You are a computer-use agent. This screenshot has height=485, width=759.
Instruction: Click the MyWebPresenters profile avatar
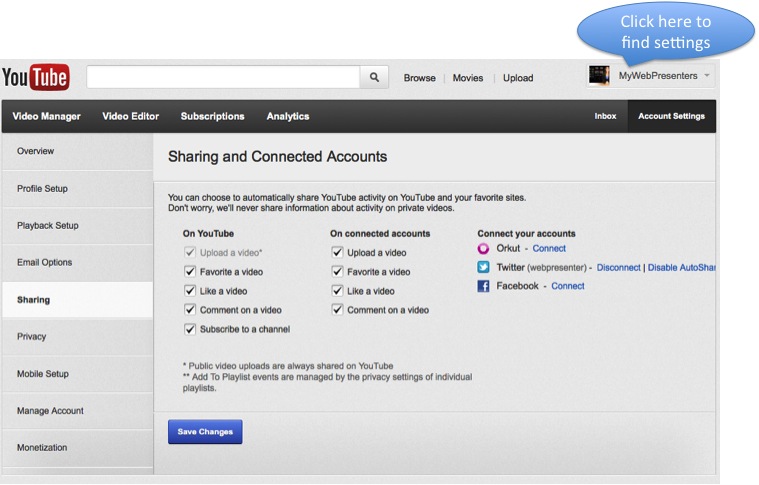coord(599,75)
